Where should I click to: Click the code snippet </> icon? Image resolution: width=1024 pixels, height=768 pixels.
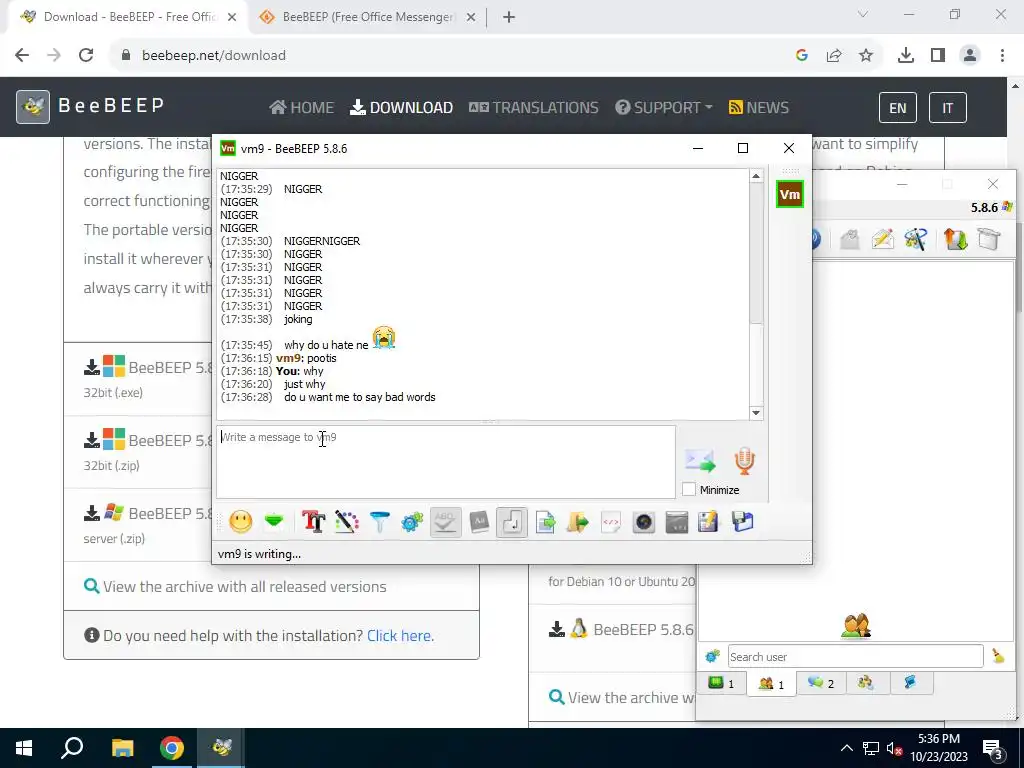point(611,522)
